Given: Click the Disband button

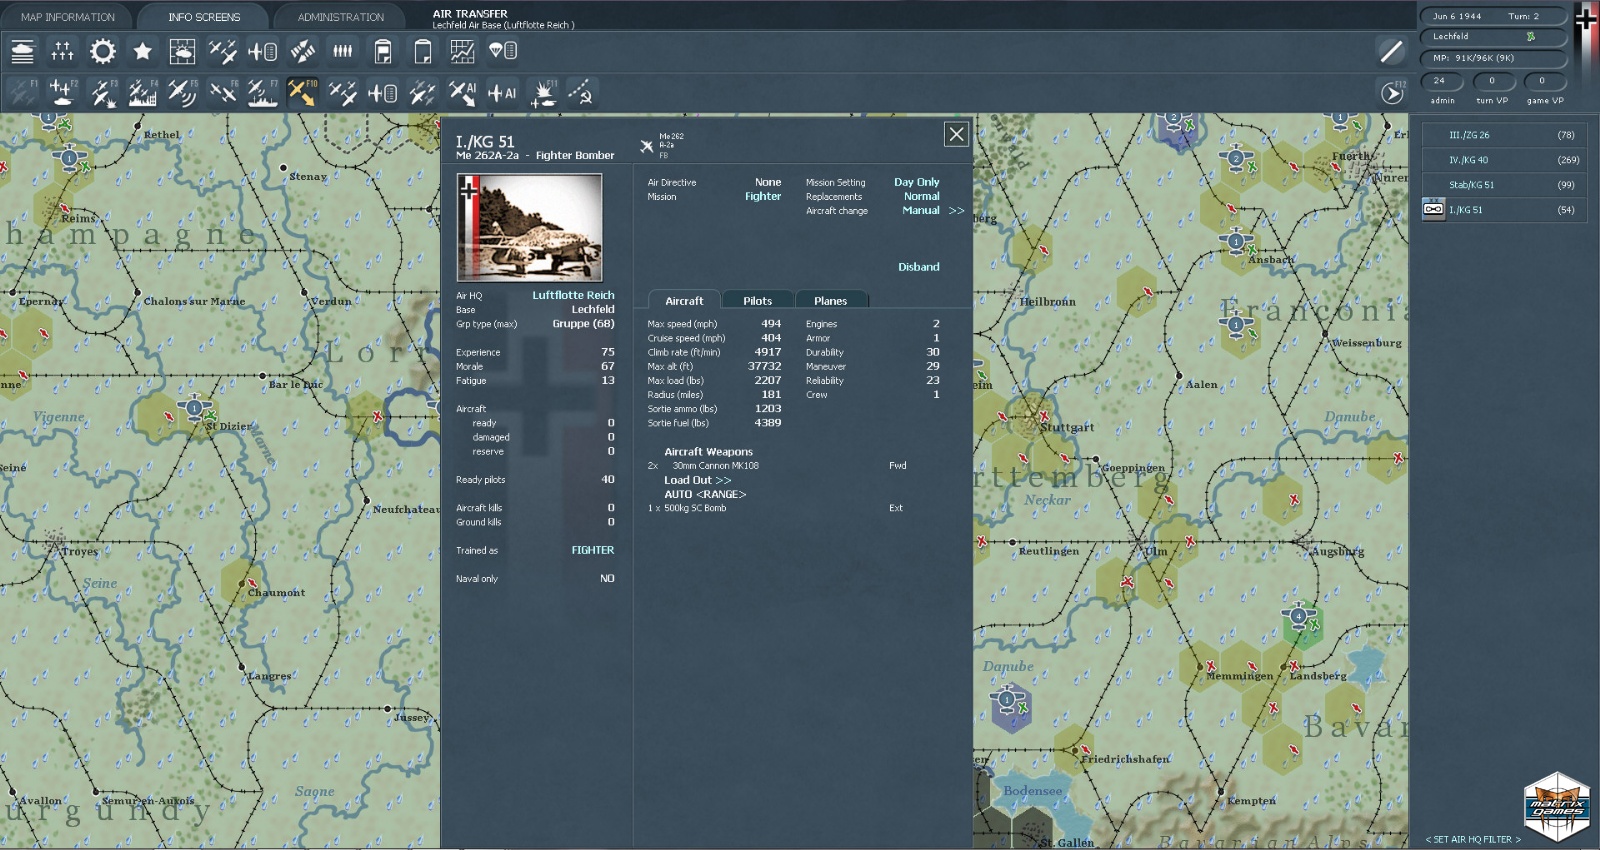Looking at the screenshot, I should [918, 267].
